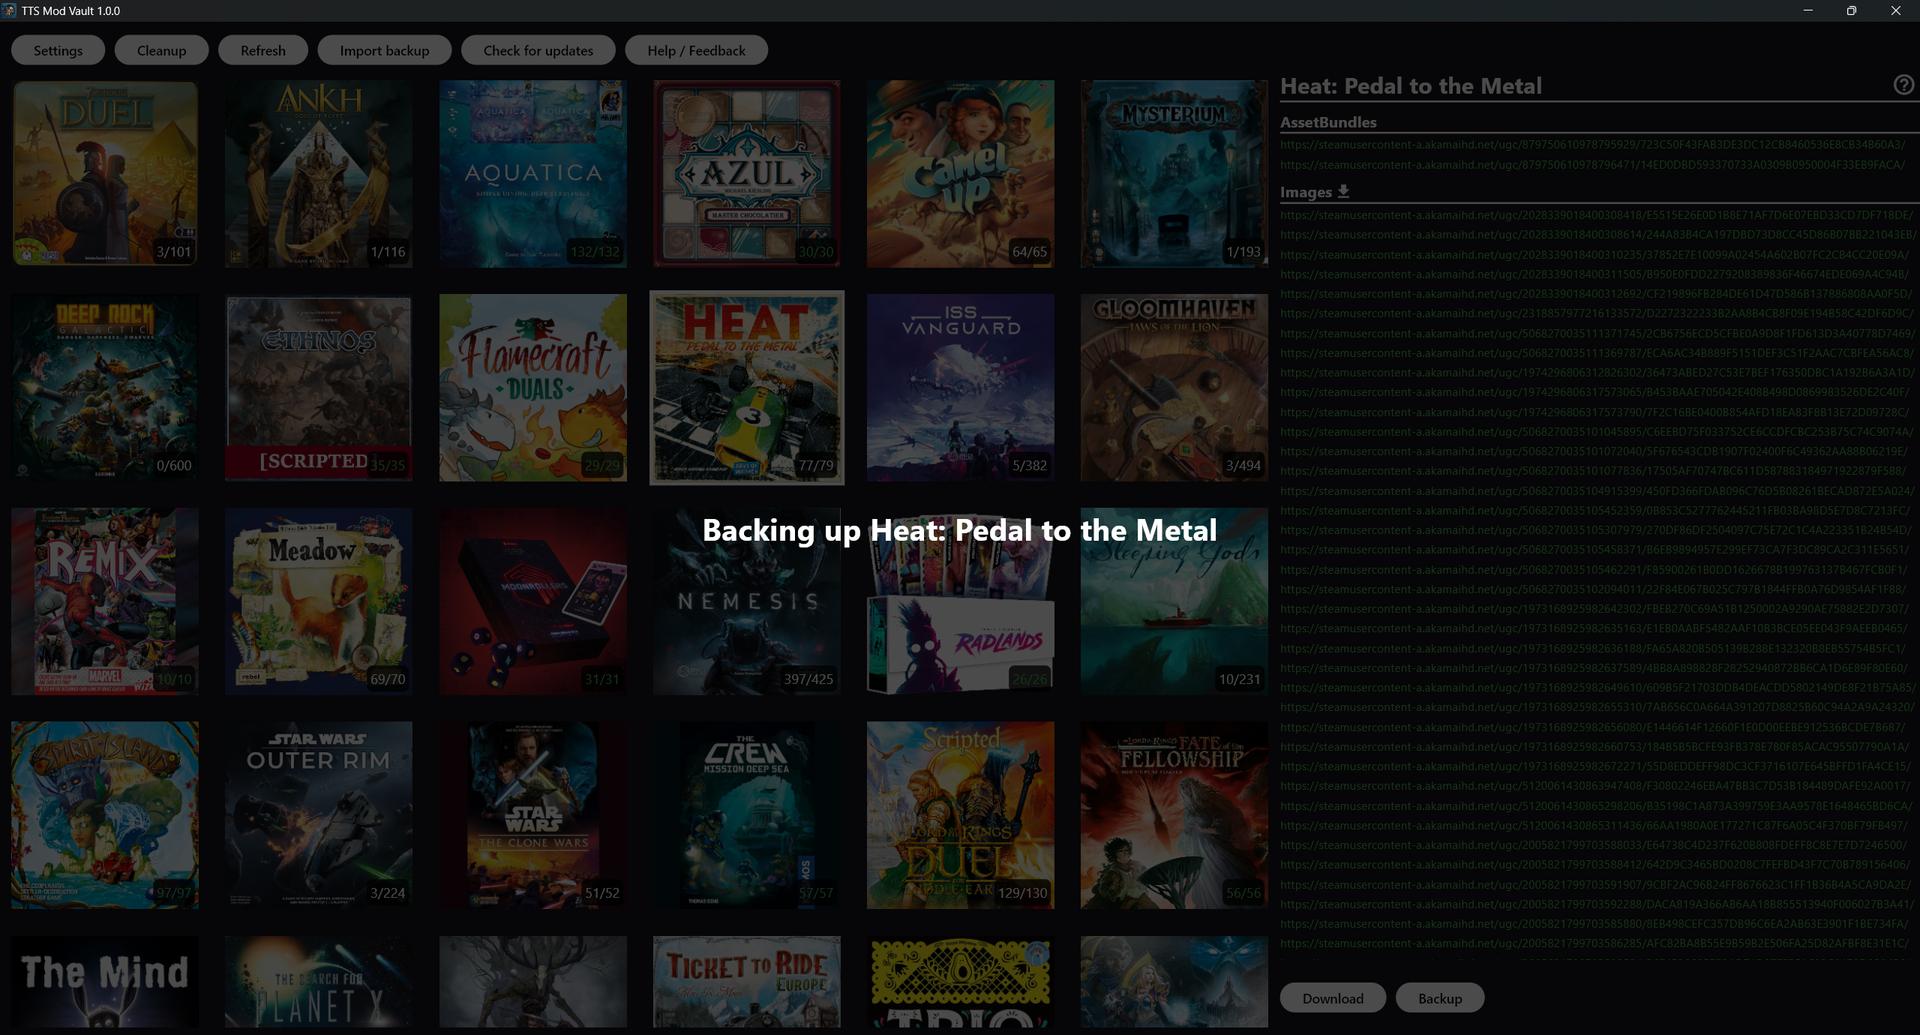Viewport: 1920px width, 1035px height.
Task: Select the Camel Up mod thumbnail
Action: [960, 173]
